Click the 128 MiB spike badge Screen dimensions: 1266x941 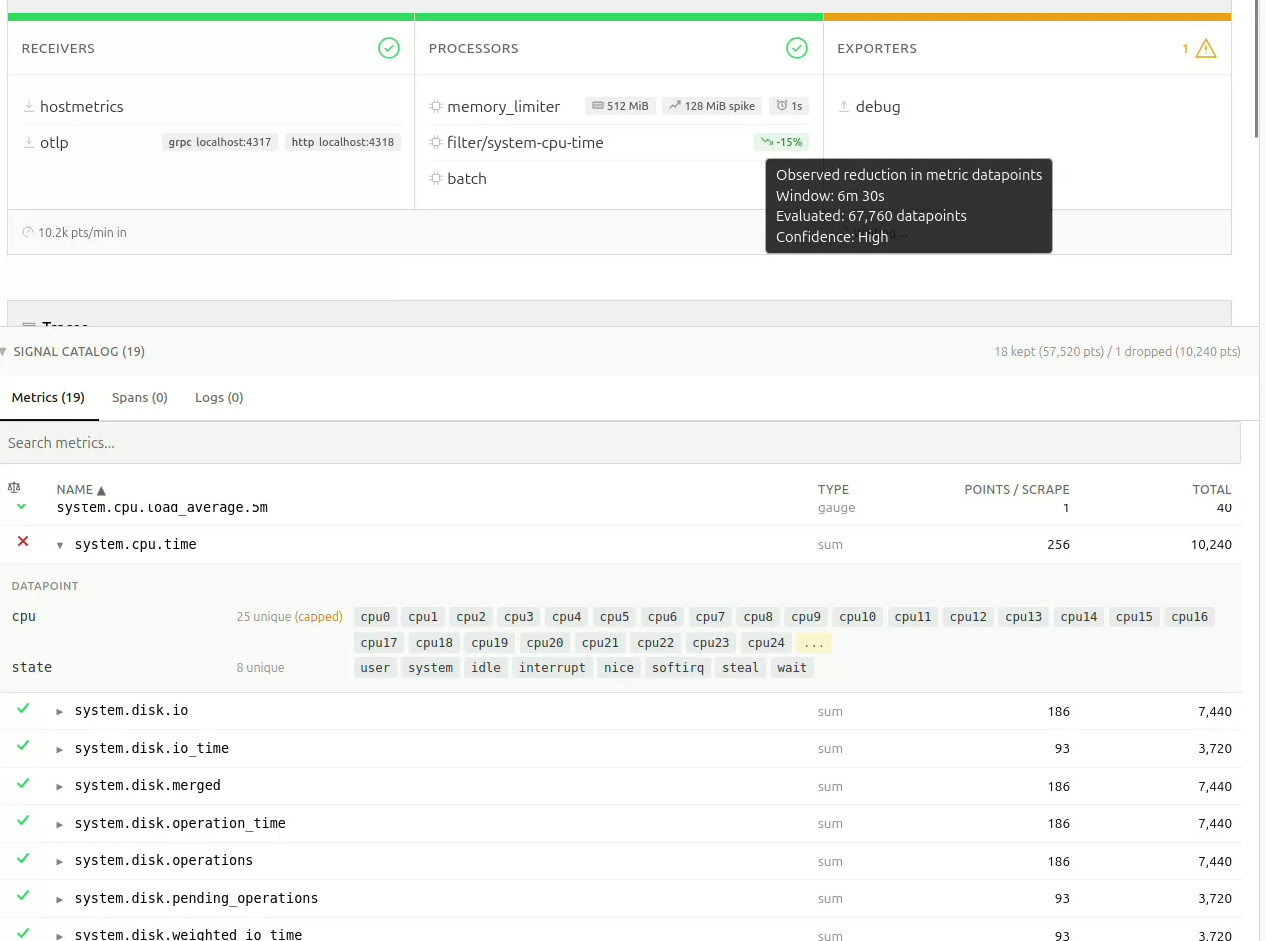(x=711, y=105)
